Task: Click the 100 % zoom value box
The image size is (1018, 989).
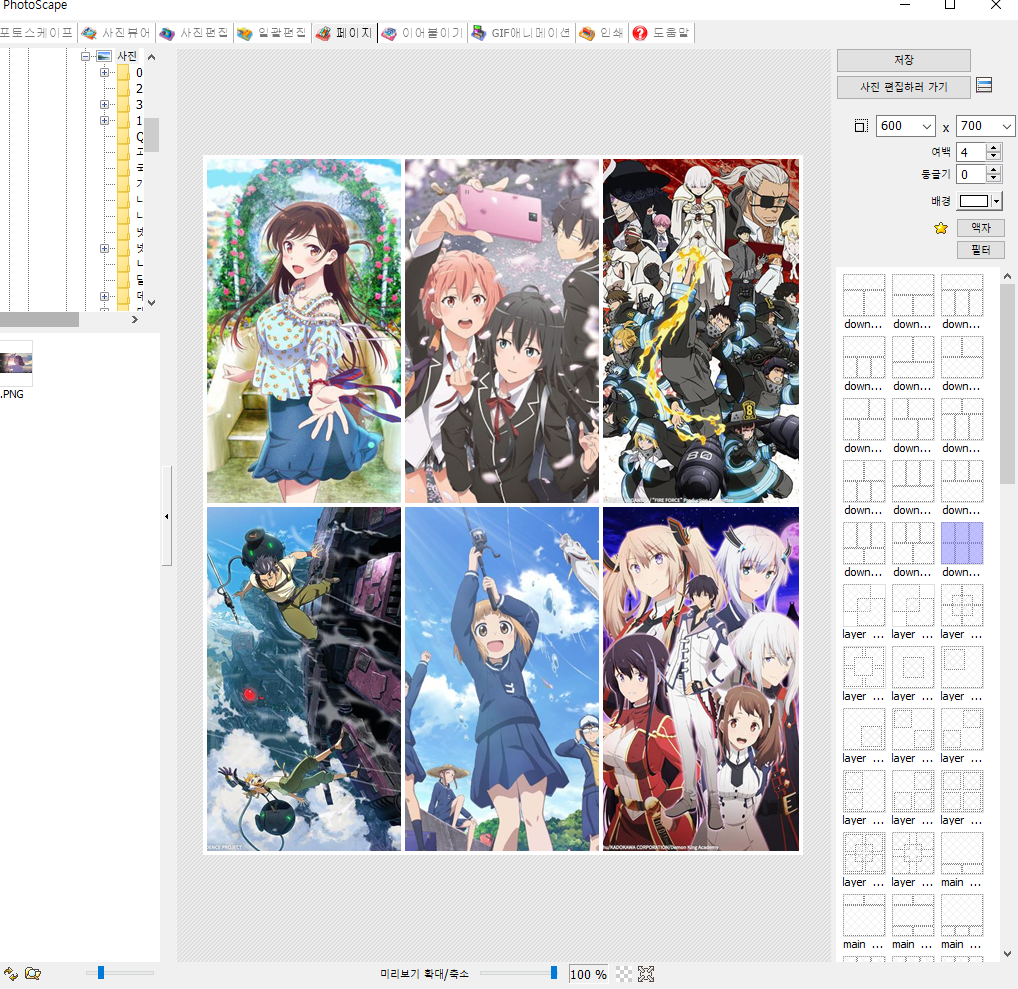Action: tap(588, 974)
